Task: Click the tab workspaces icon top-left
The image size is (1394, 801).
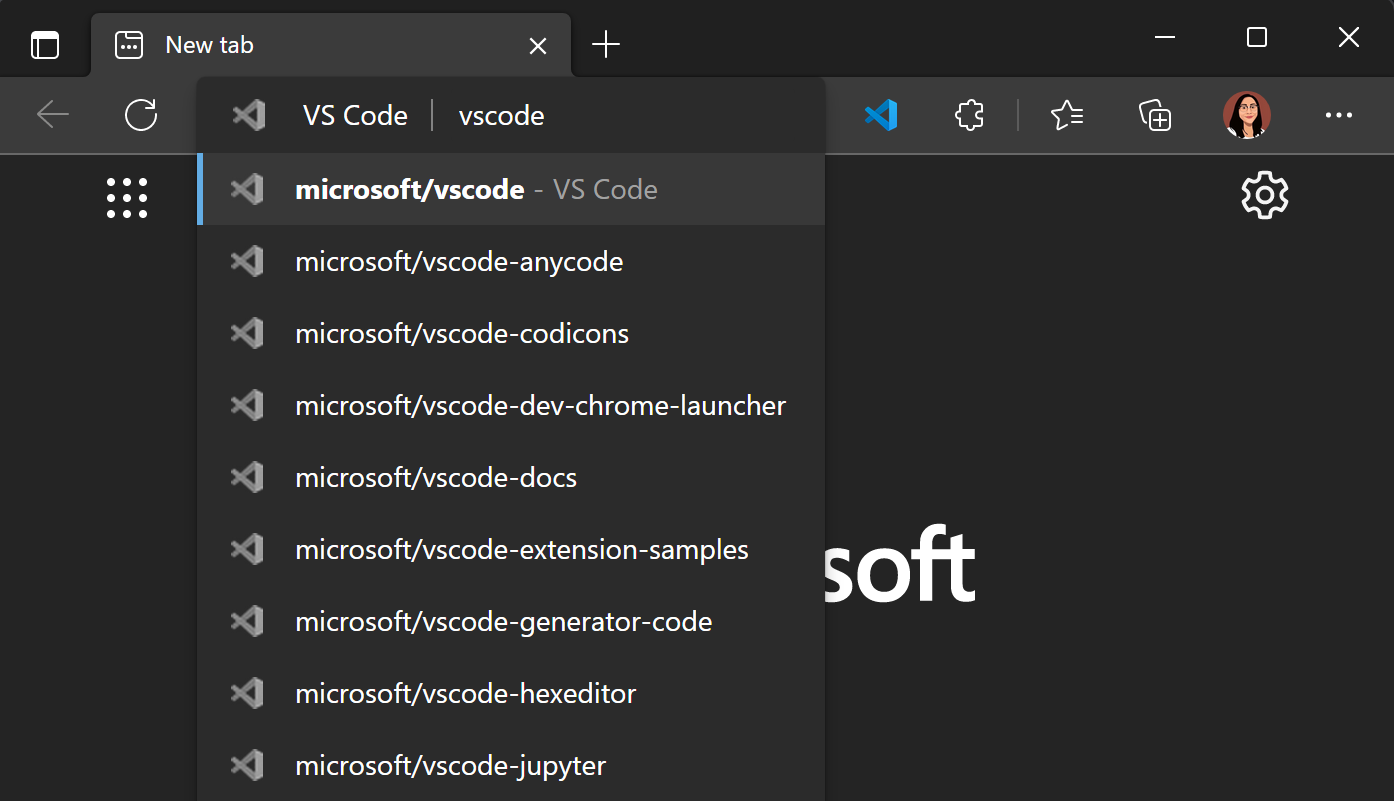Action: 44,44
